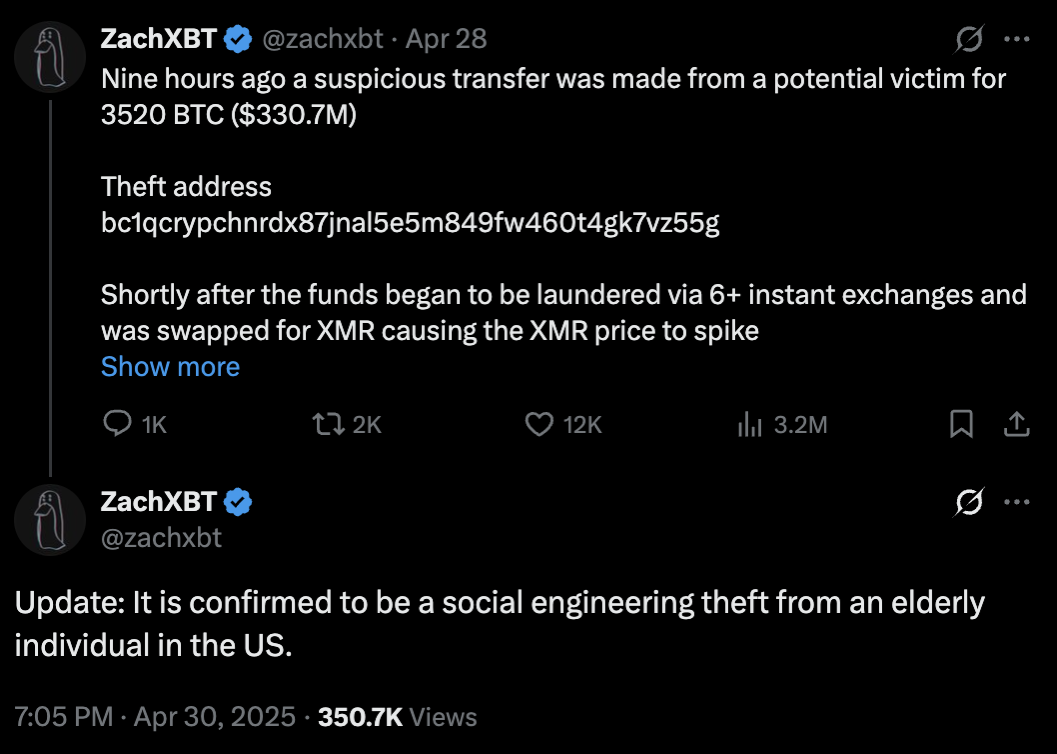Image resolution: width=1057 pixels, height=754 pixels.
Task: Click @zachxbt handle below update tweet name
Action: (x=161, y=537)
